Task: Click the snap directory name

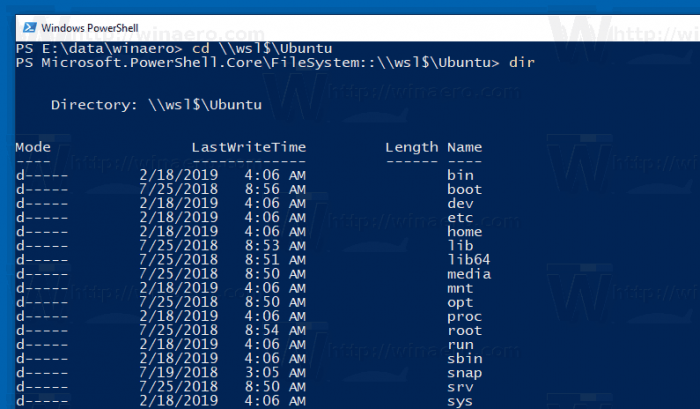Action: click(x=465, y=373)
